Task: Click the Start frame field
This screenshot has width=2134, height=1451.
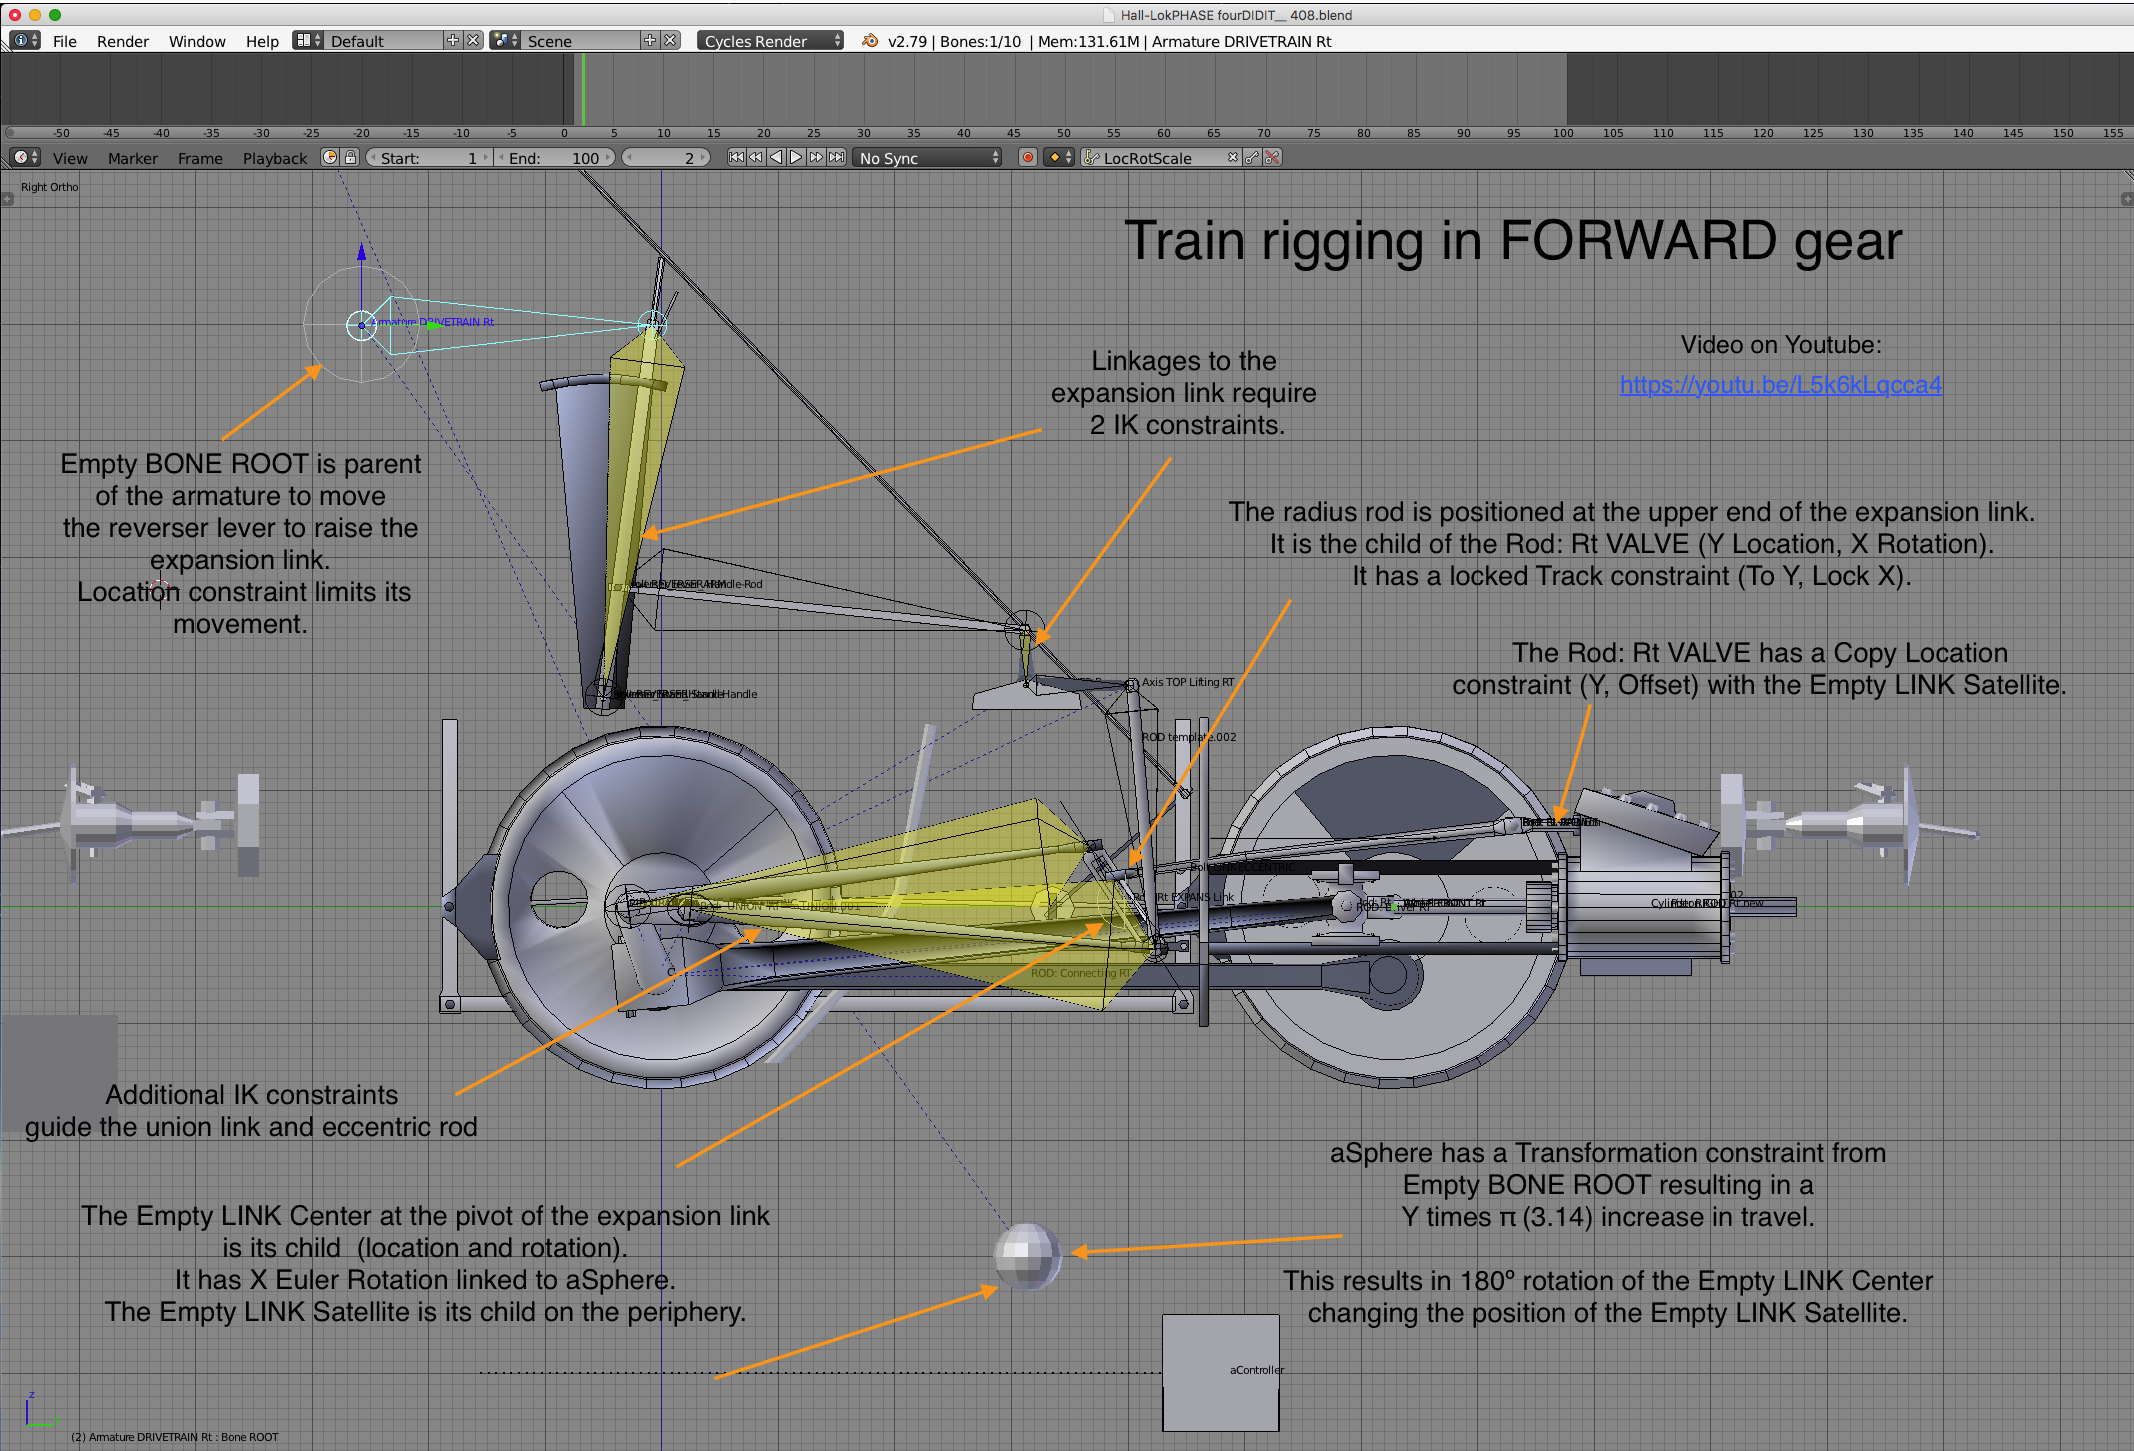Action: [x=429, y=158]
